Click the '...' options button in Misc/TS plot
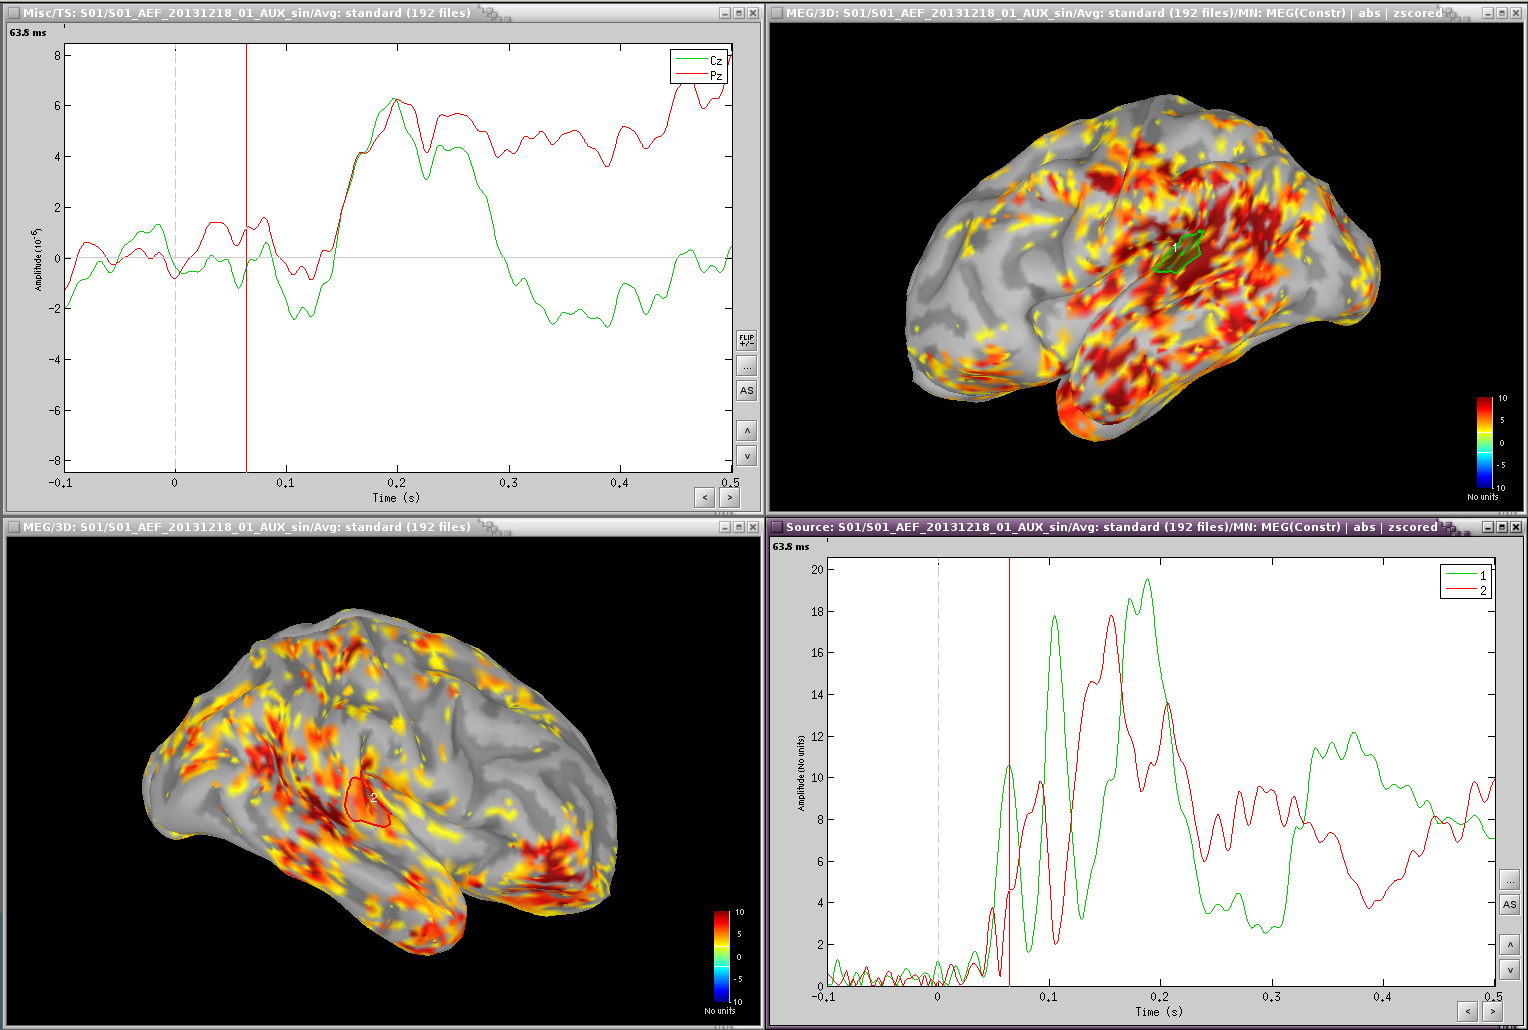This screenshot has width=1528, height=1030. (x=746, y=366)
